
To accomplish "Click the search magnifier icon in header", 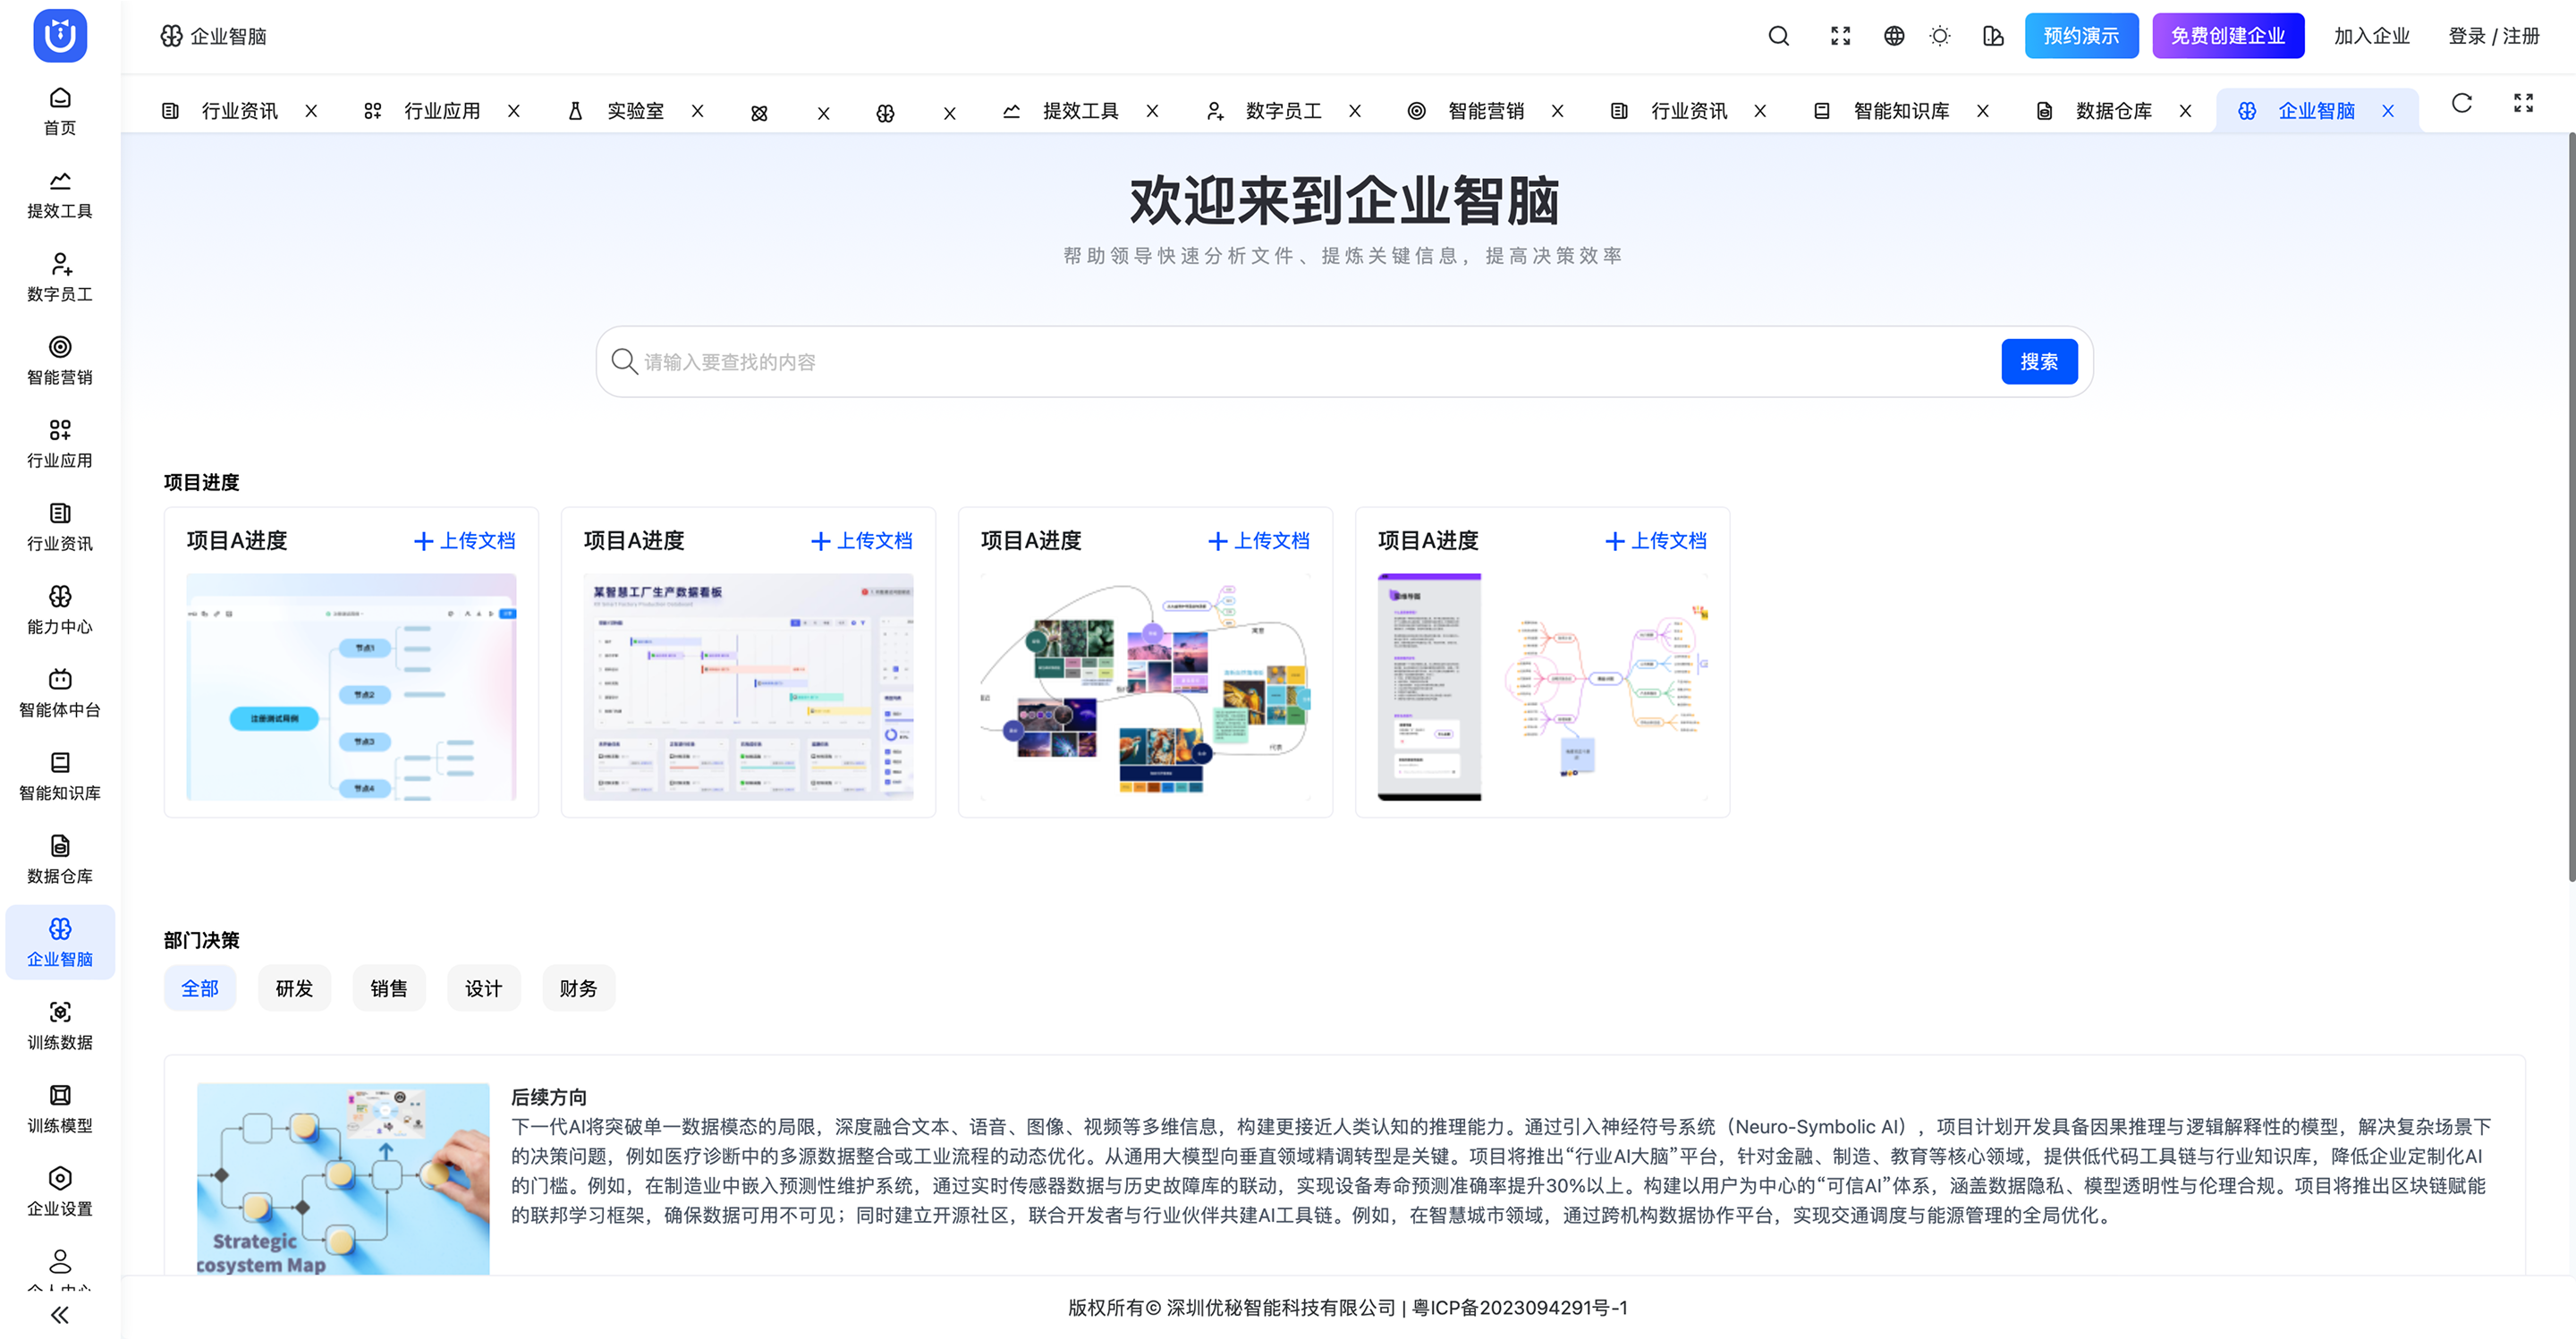I will pyautogui.click(x=1778, y=36).
